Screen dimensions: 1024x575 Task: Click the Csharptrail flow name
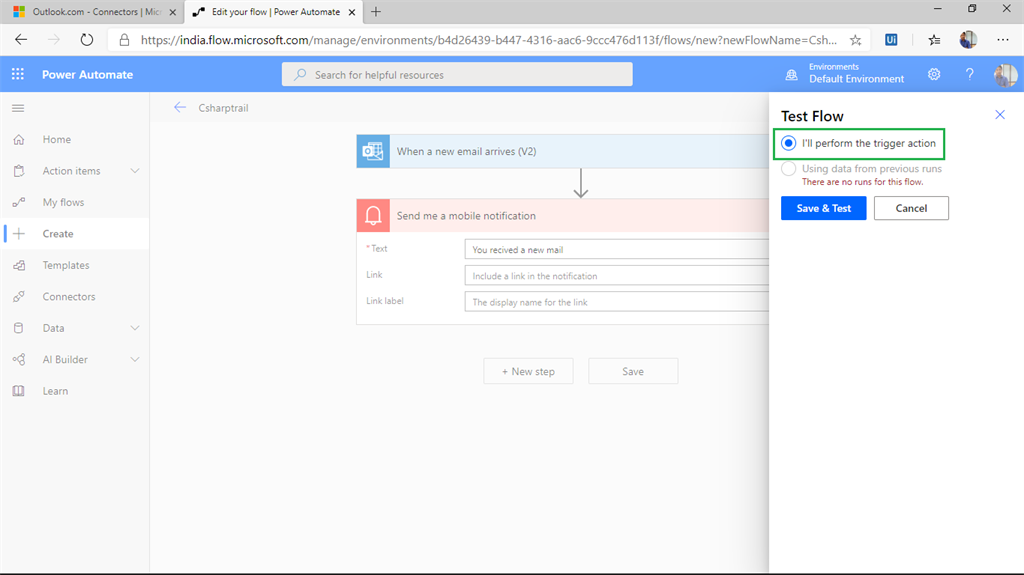pyautogui.click(x=223, y=108)
